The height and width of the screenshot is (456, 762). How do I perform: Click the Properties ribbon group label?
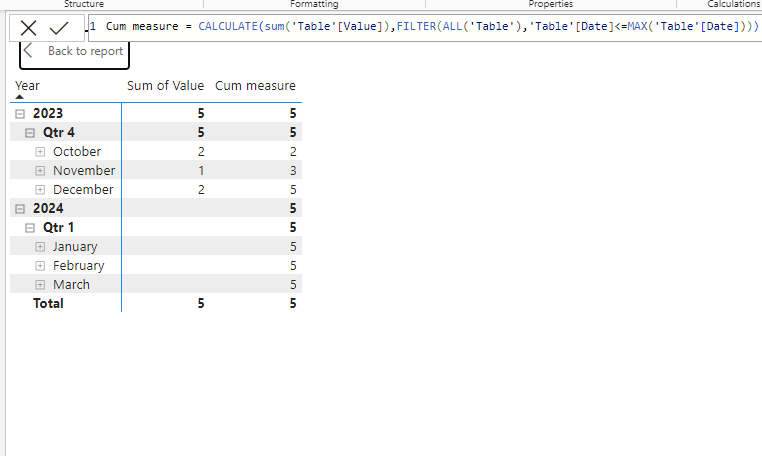coord(551,4)
